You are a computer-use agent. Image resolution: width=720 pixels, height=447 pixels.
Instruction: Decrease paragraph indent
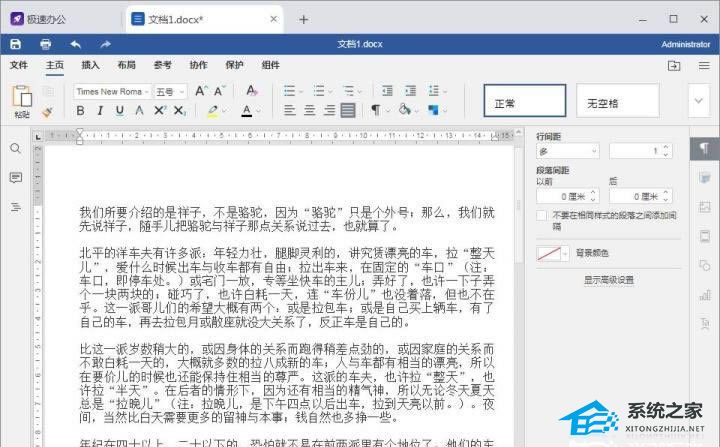pyautogui.click(x=387, y=91)
